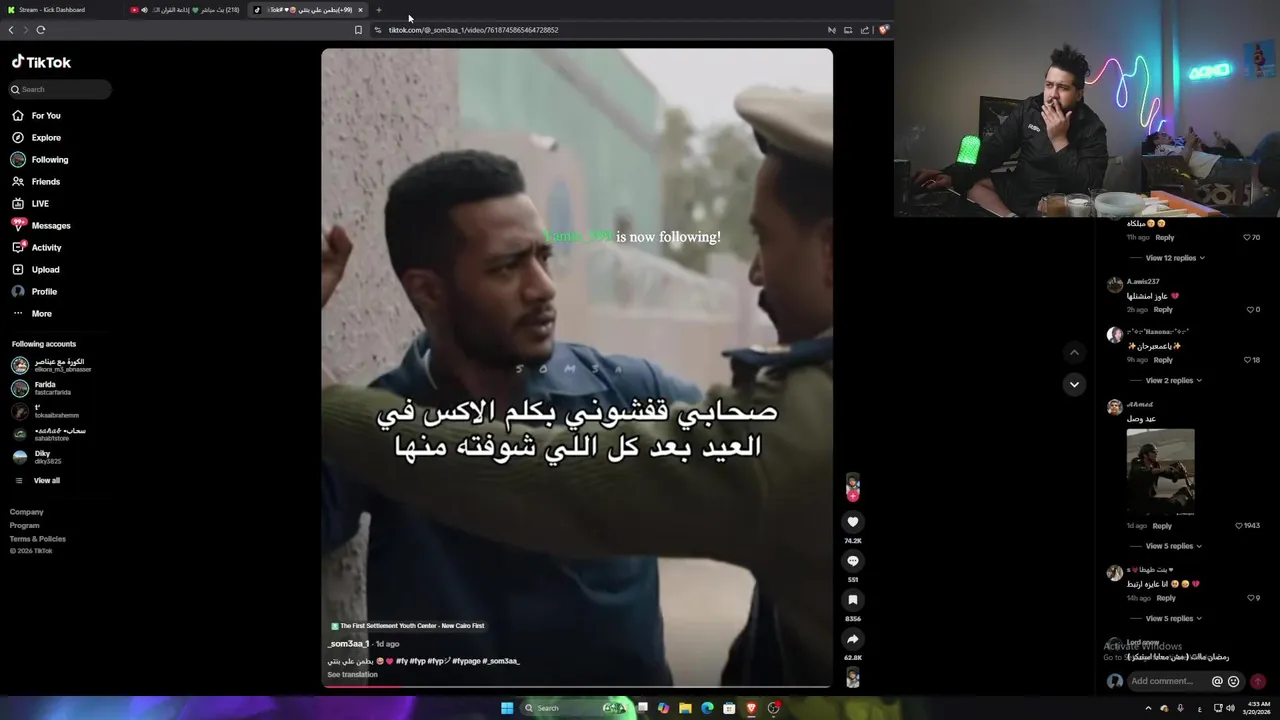Share the video with the arrow icon
1280x720 pixels.
[853, 639]
